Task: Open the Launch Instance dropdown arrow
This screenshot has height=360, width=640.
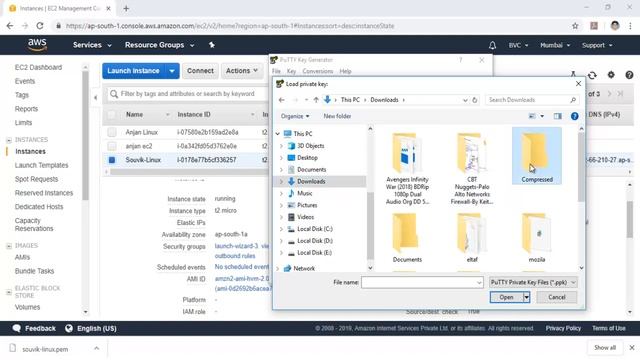Action: 172,71
